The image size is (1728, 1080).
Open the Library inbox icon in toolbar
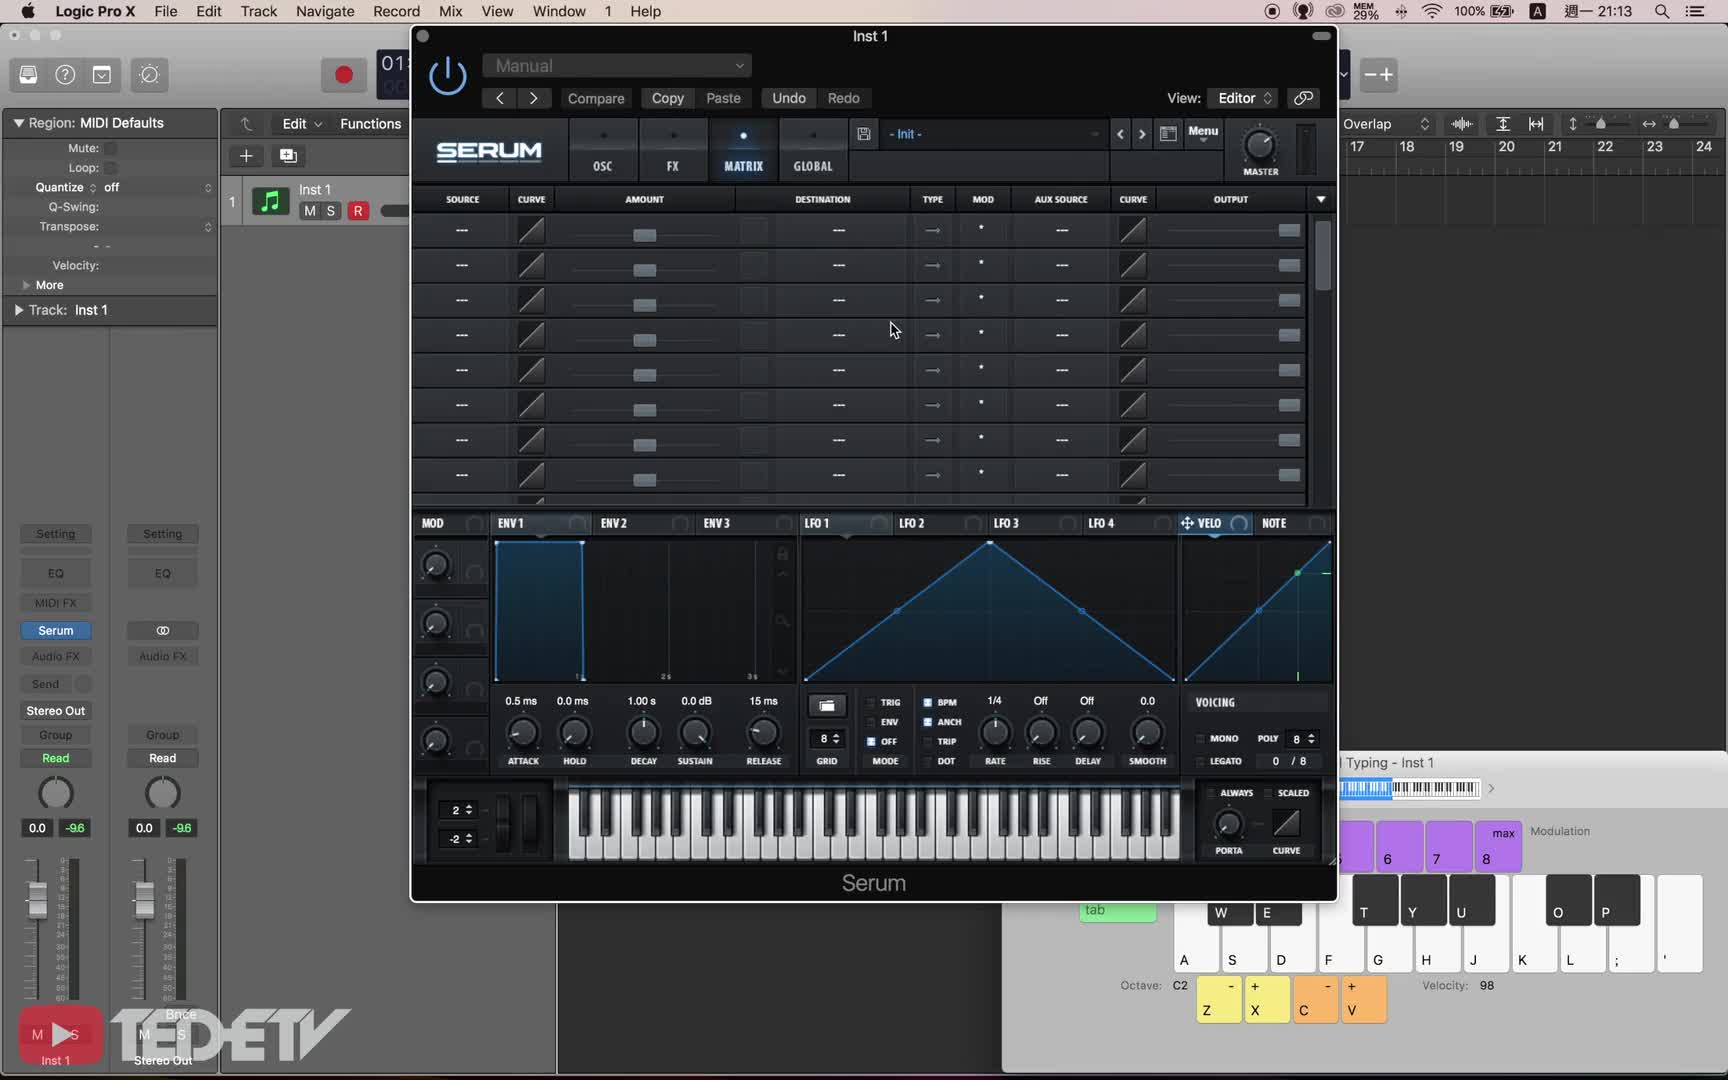click(x=28, y=75)
